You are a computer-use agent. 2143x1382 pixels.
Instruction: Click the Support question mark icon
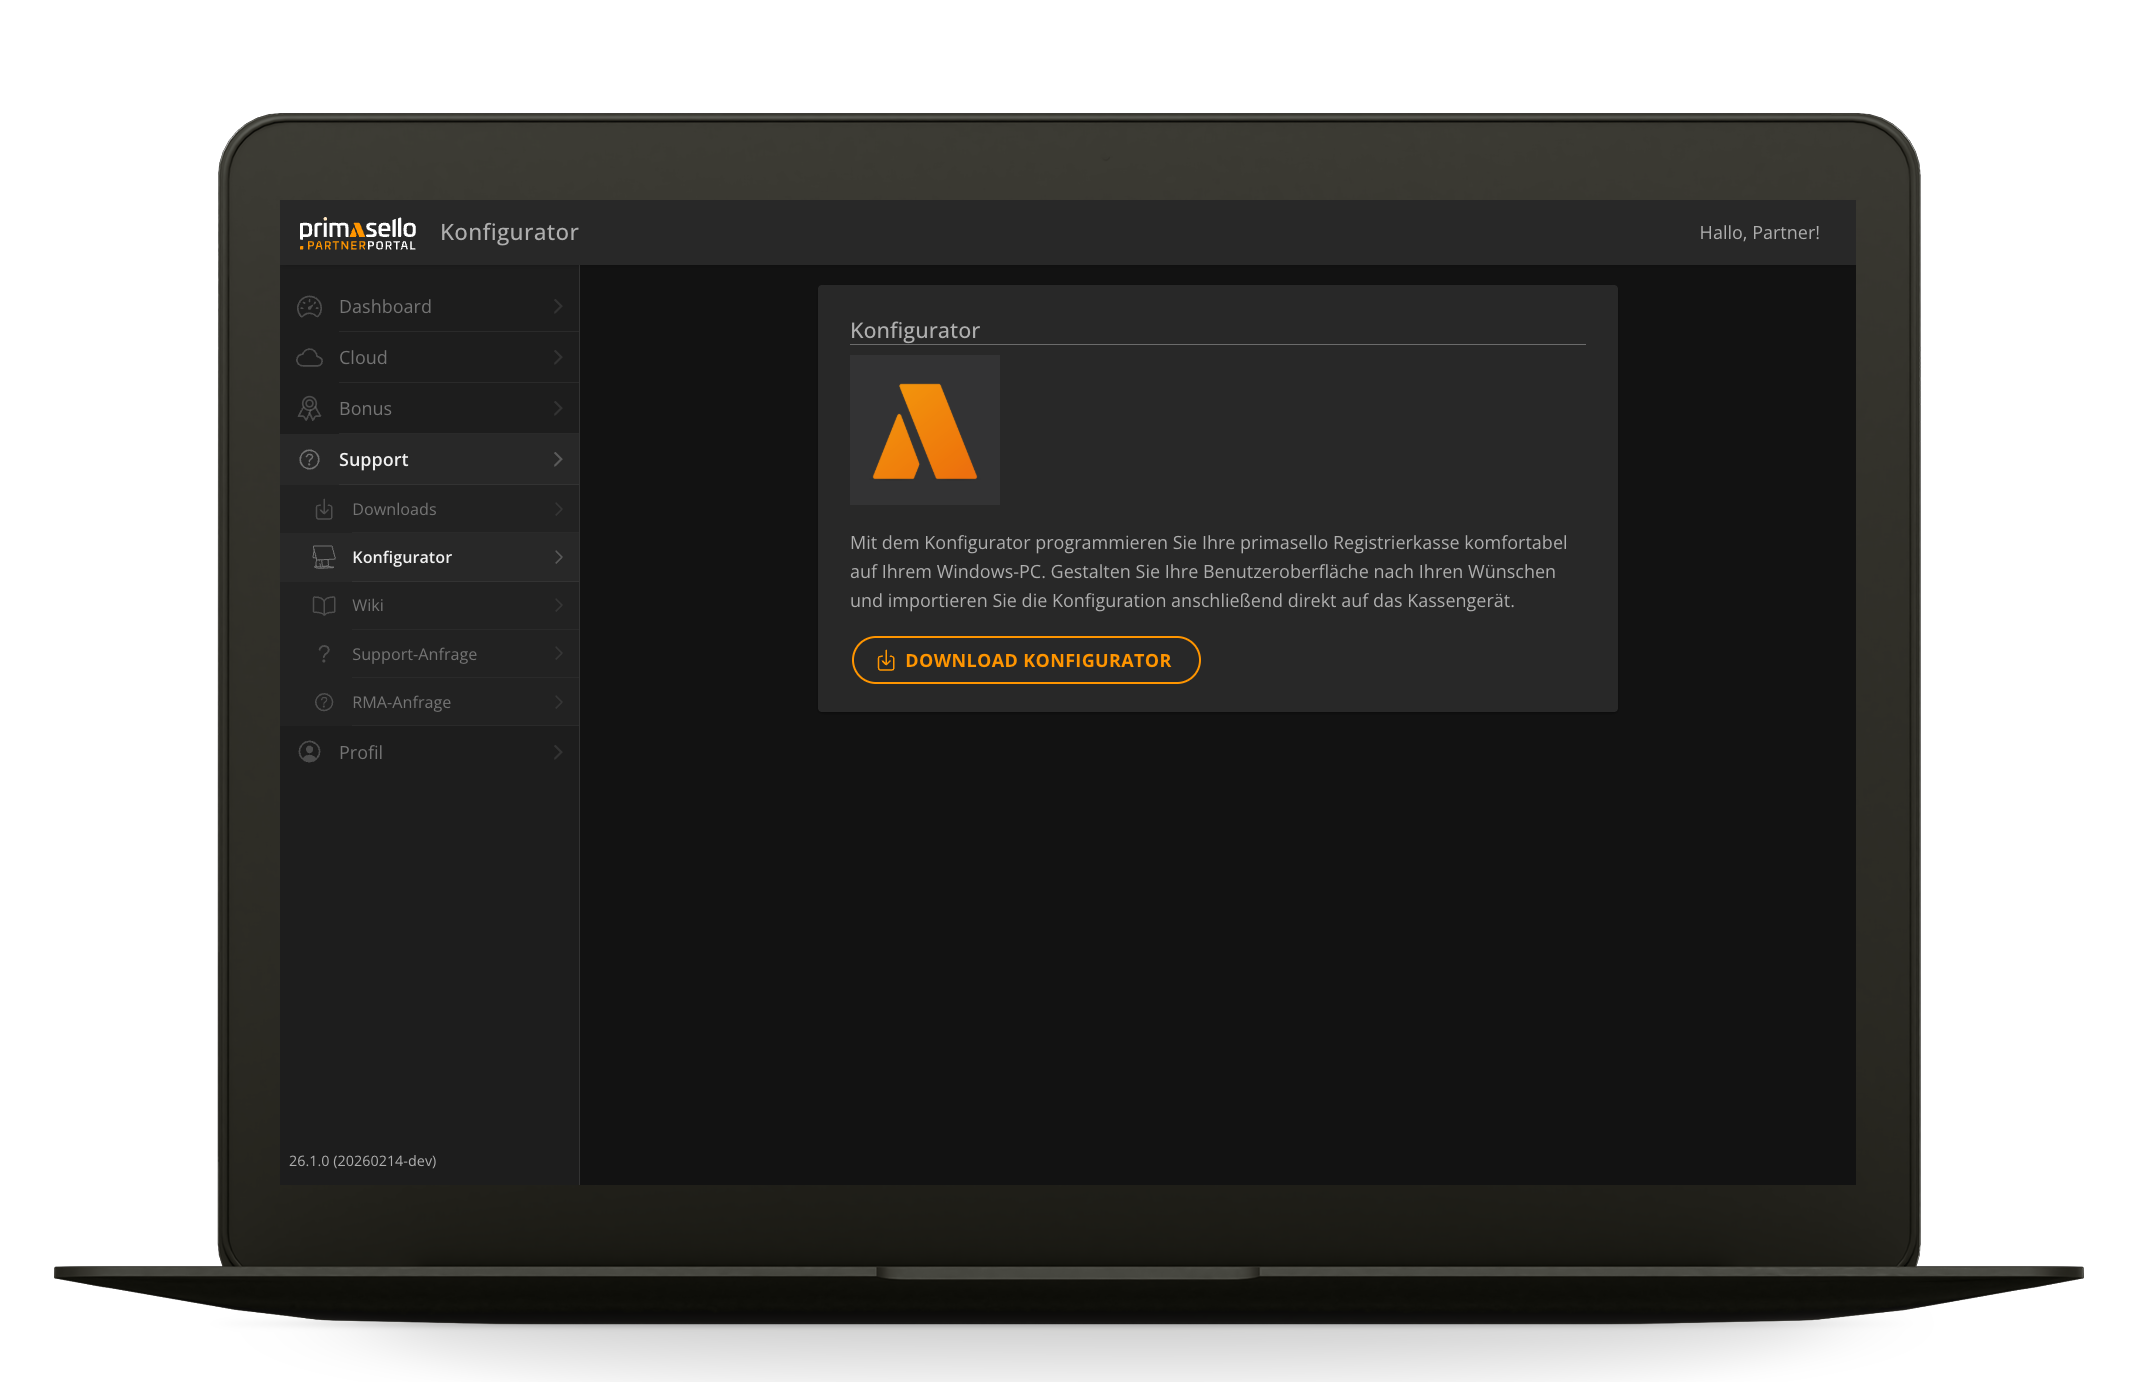[x=309, y=459]
